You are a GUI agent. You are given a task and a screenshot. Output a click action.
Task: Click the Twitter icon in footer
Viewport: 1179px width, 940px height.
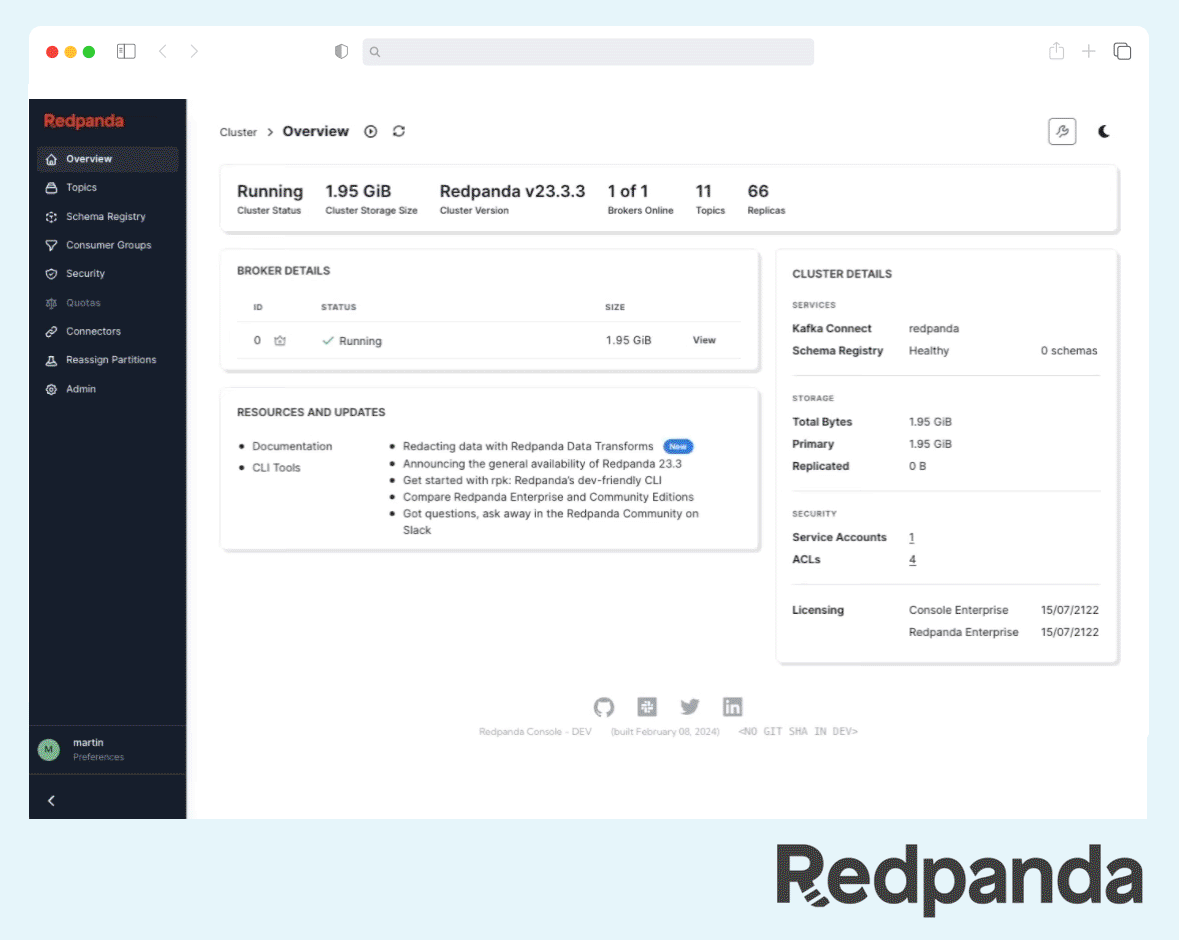coord(690,707)
